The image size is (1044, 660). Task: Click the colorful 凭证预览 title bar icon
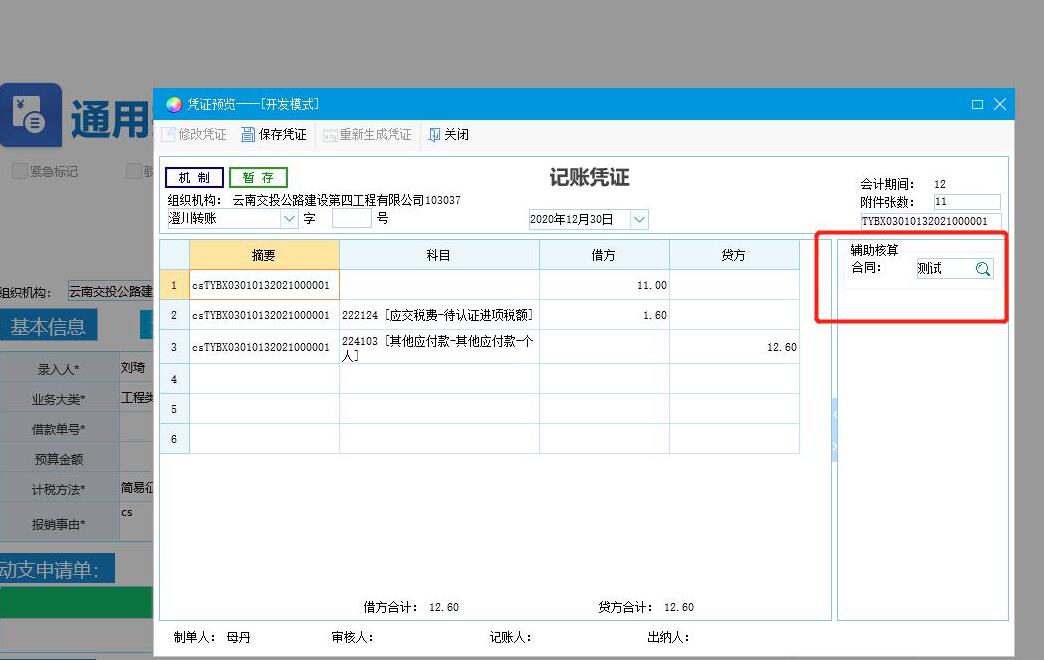tap(174, 104)
